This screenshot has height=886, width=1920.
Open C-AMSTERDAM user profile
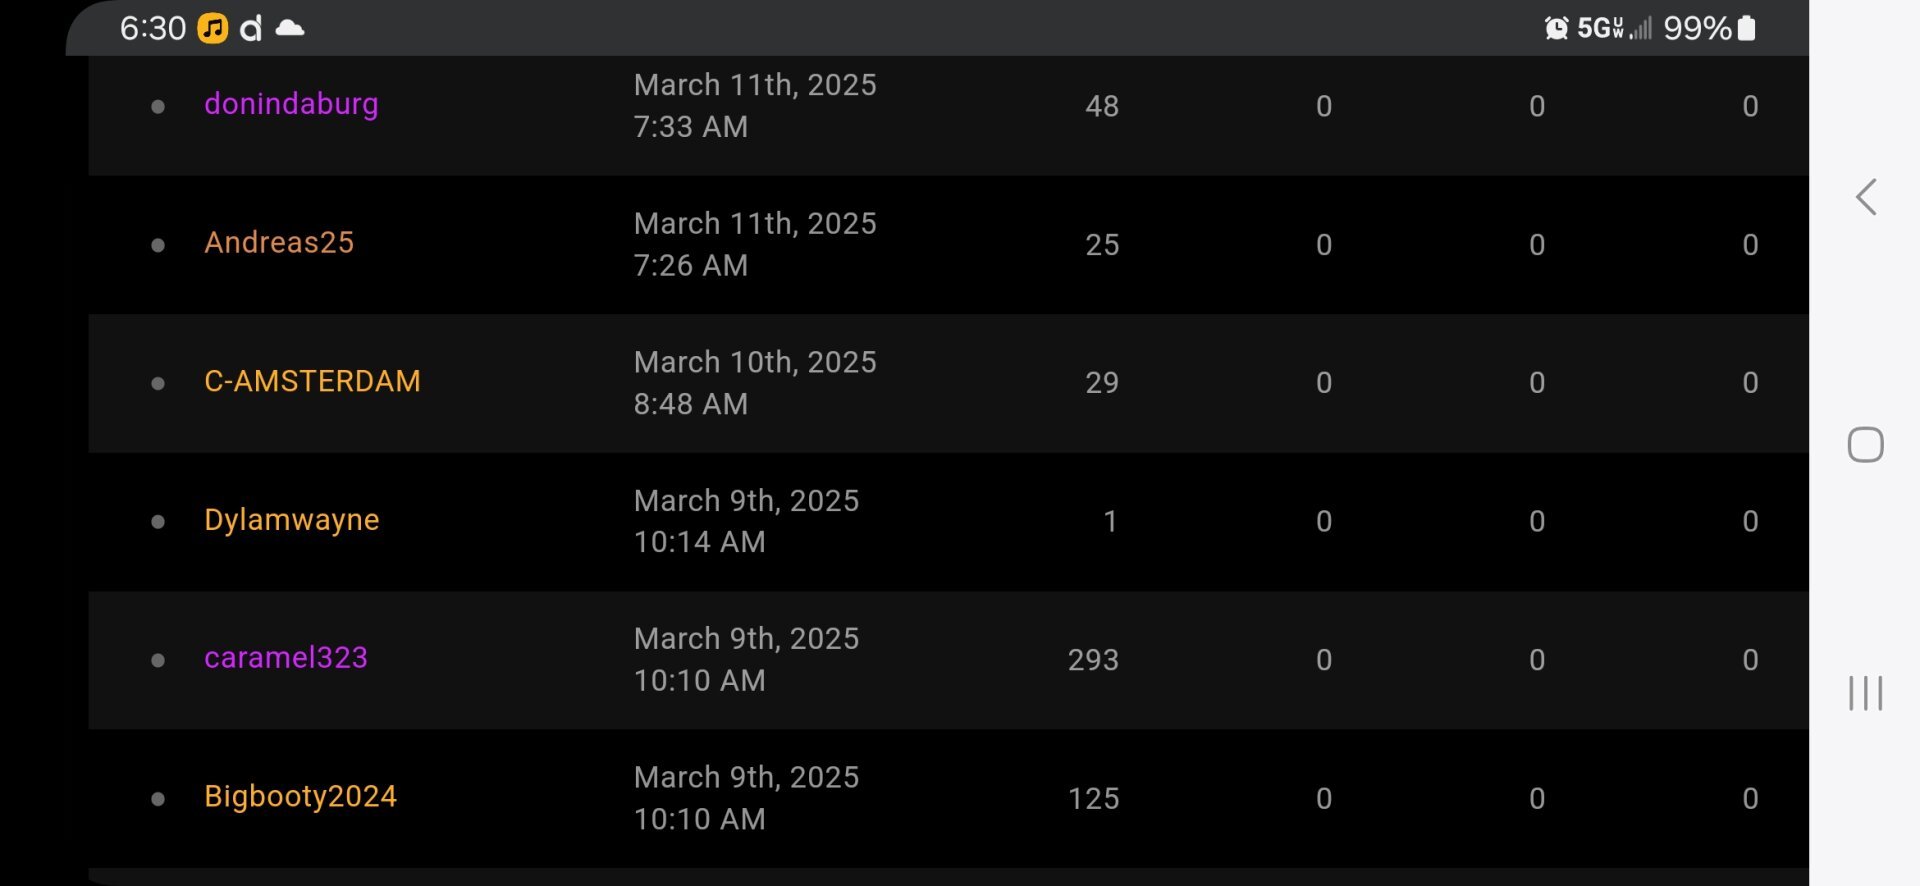pyautogui.click(x=312, y=381)
